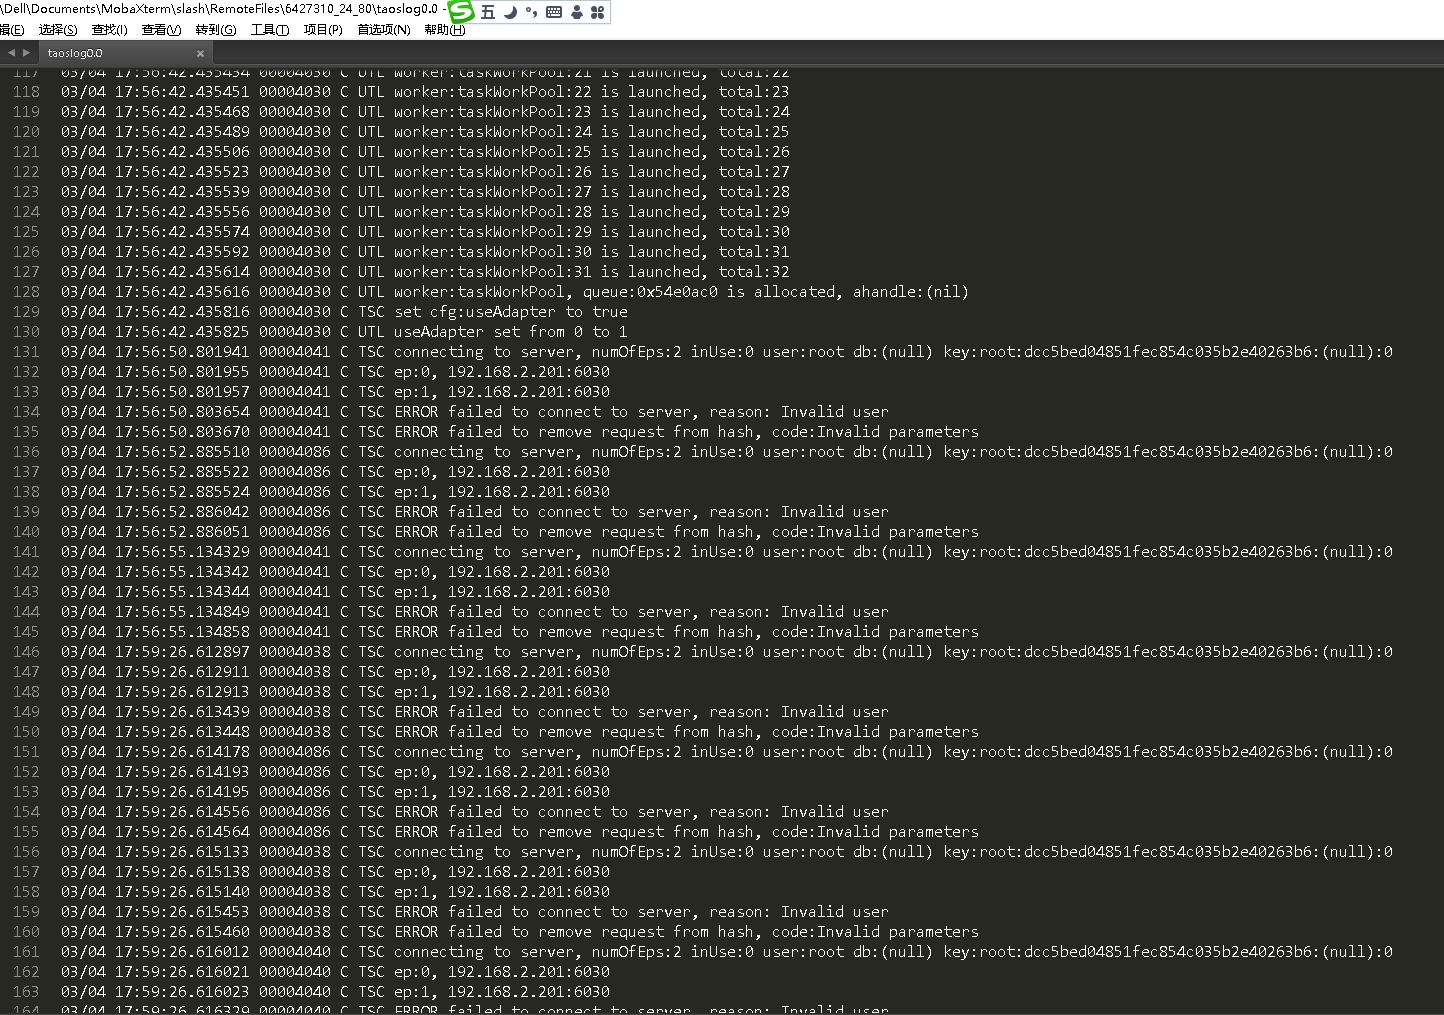The image size is (1444, 1015).
Task: Click the Sogou input method S logo
Action: [x=461, y=12]
